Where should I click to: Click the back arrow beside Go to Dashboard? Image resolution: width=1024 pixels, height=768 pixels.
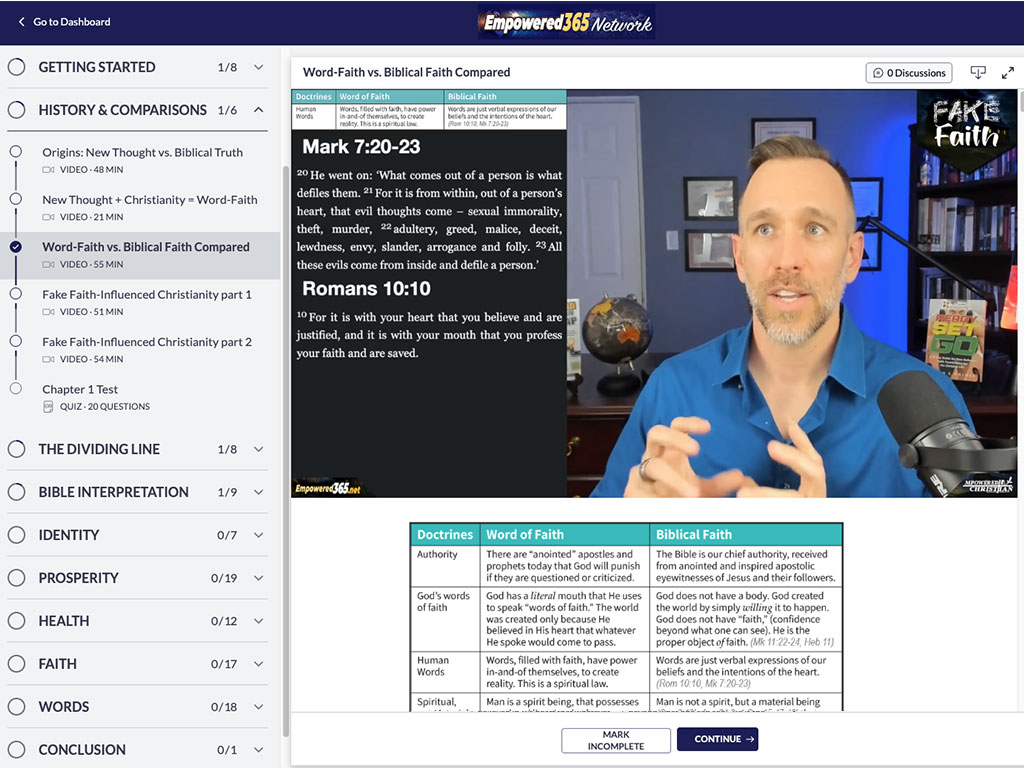pos(21,22)
